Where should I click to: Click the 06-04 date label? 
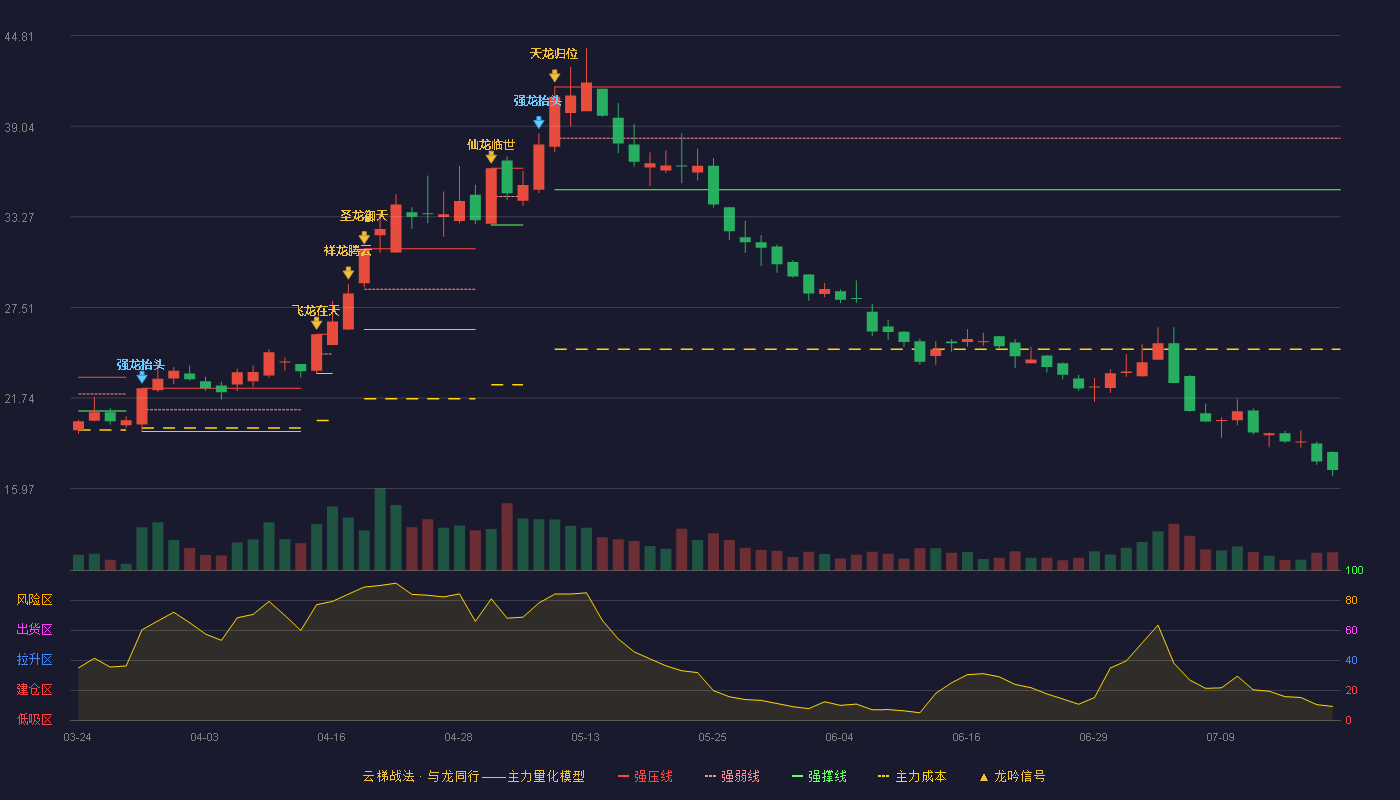[839, 737]
